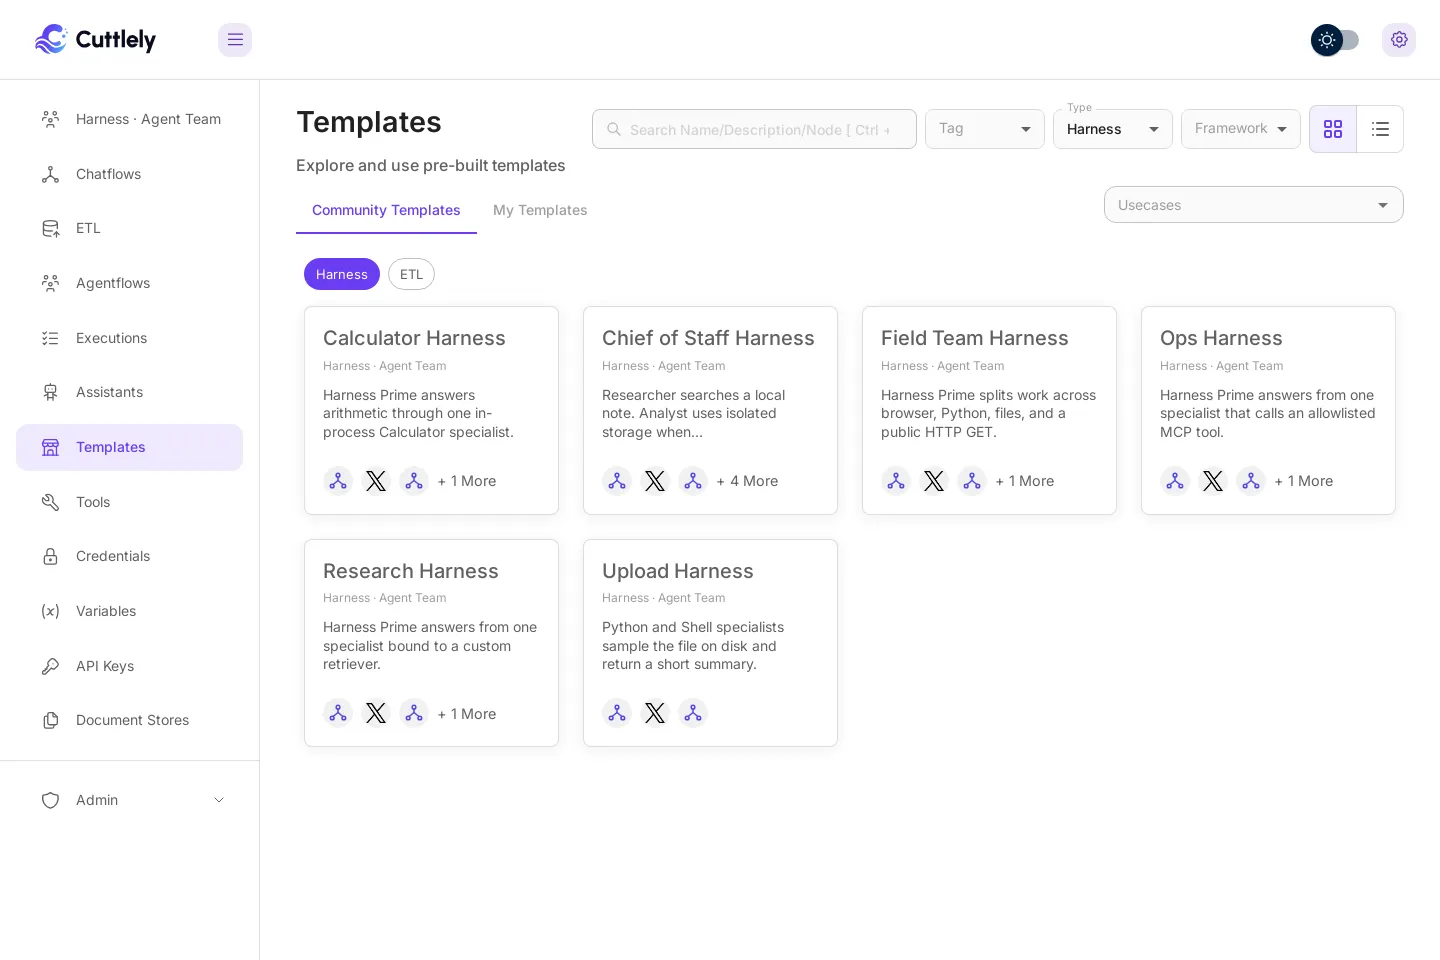
Task: Open the settings gear icon
Action: click(x=1399, y=40)
